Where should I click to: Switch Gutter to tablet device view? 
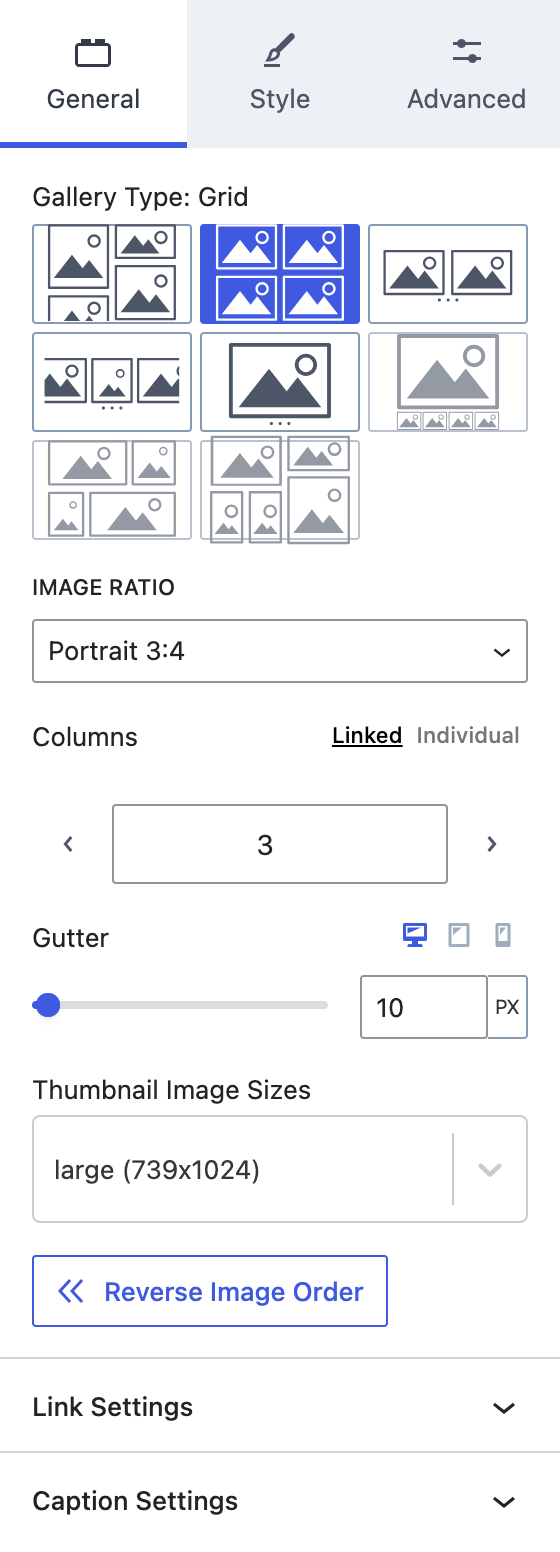(459, 936)
